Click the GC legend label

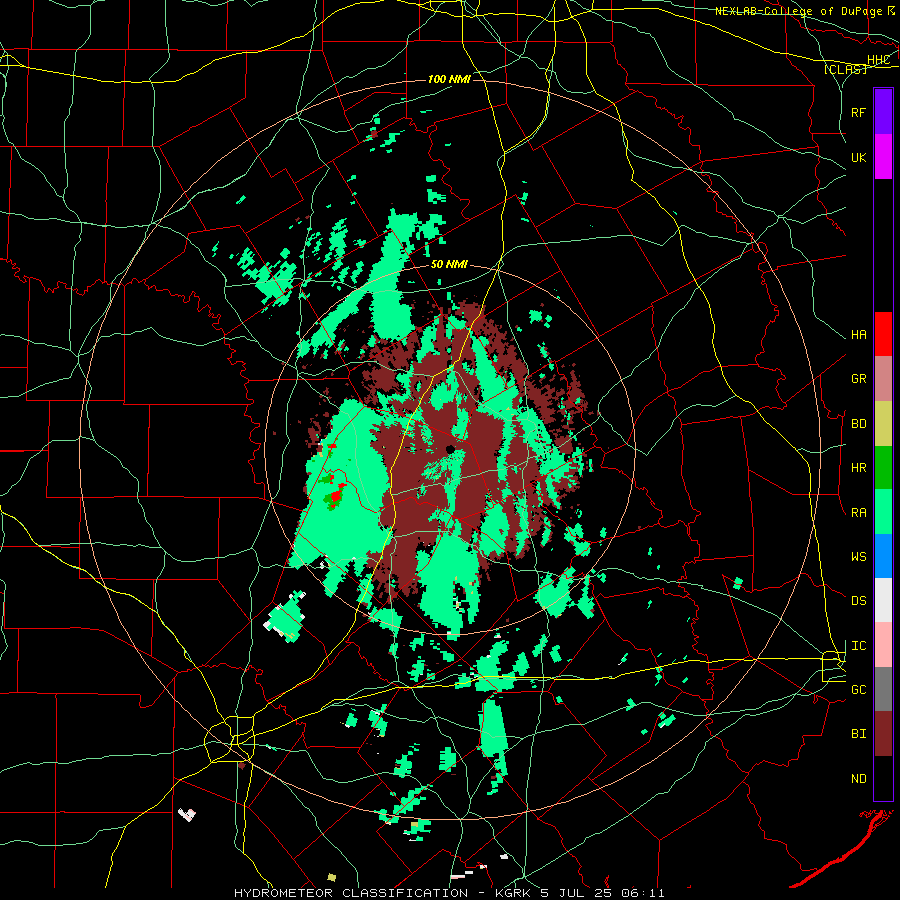tap(858, 689)
